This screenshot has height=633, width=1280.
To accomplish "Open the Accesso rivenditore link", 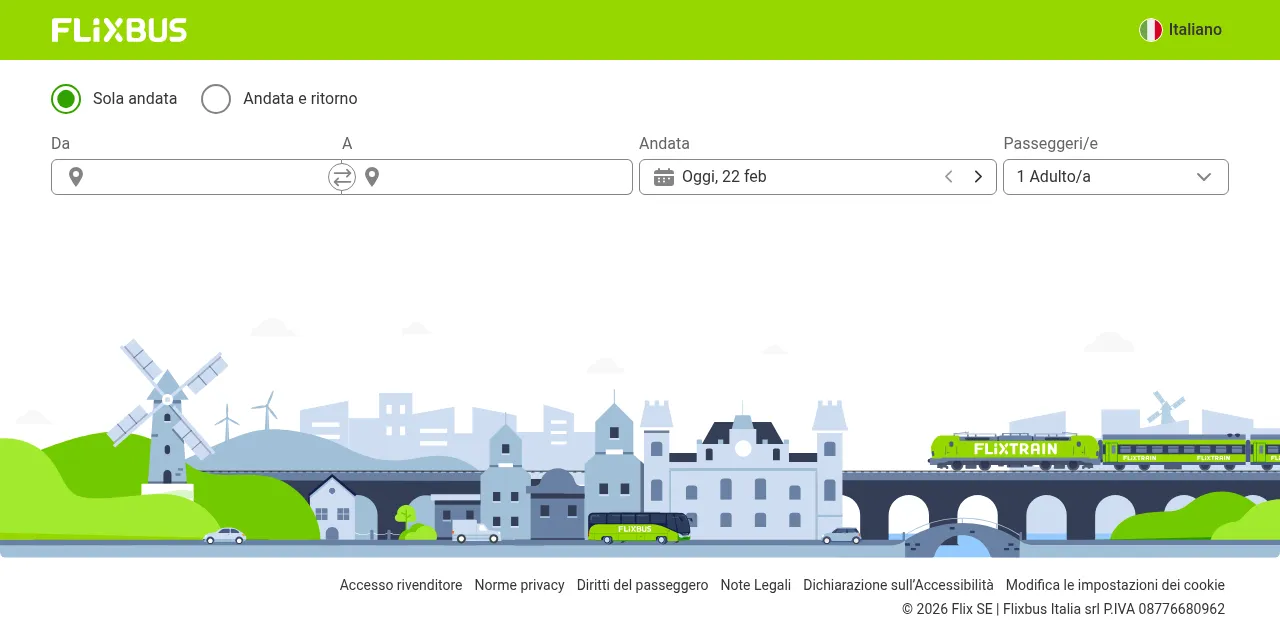I will (401, 585).
